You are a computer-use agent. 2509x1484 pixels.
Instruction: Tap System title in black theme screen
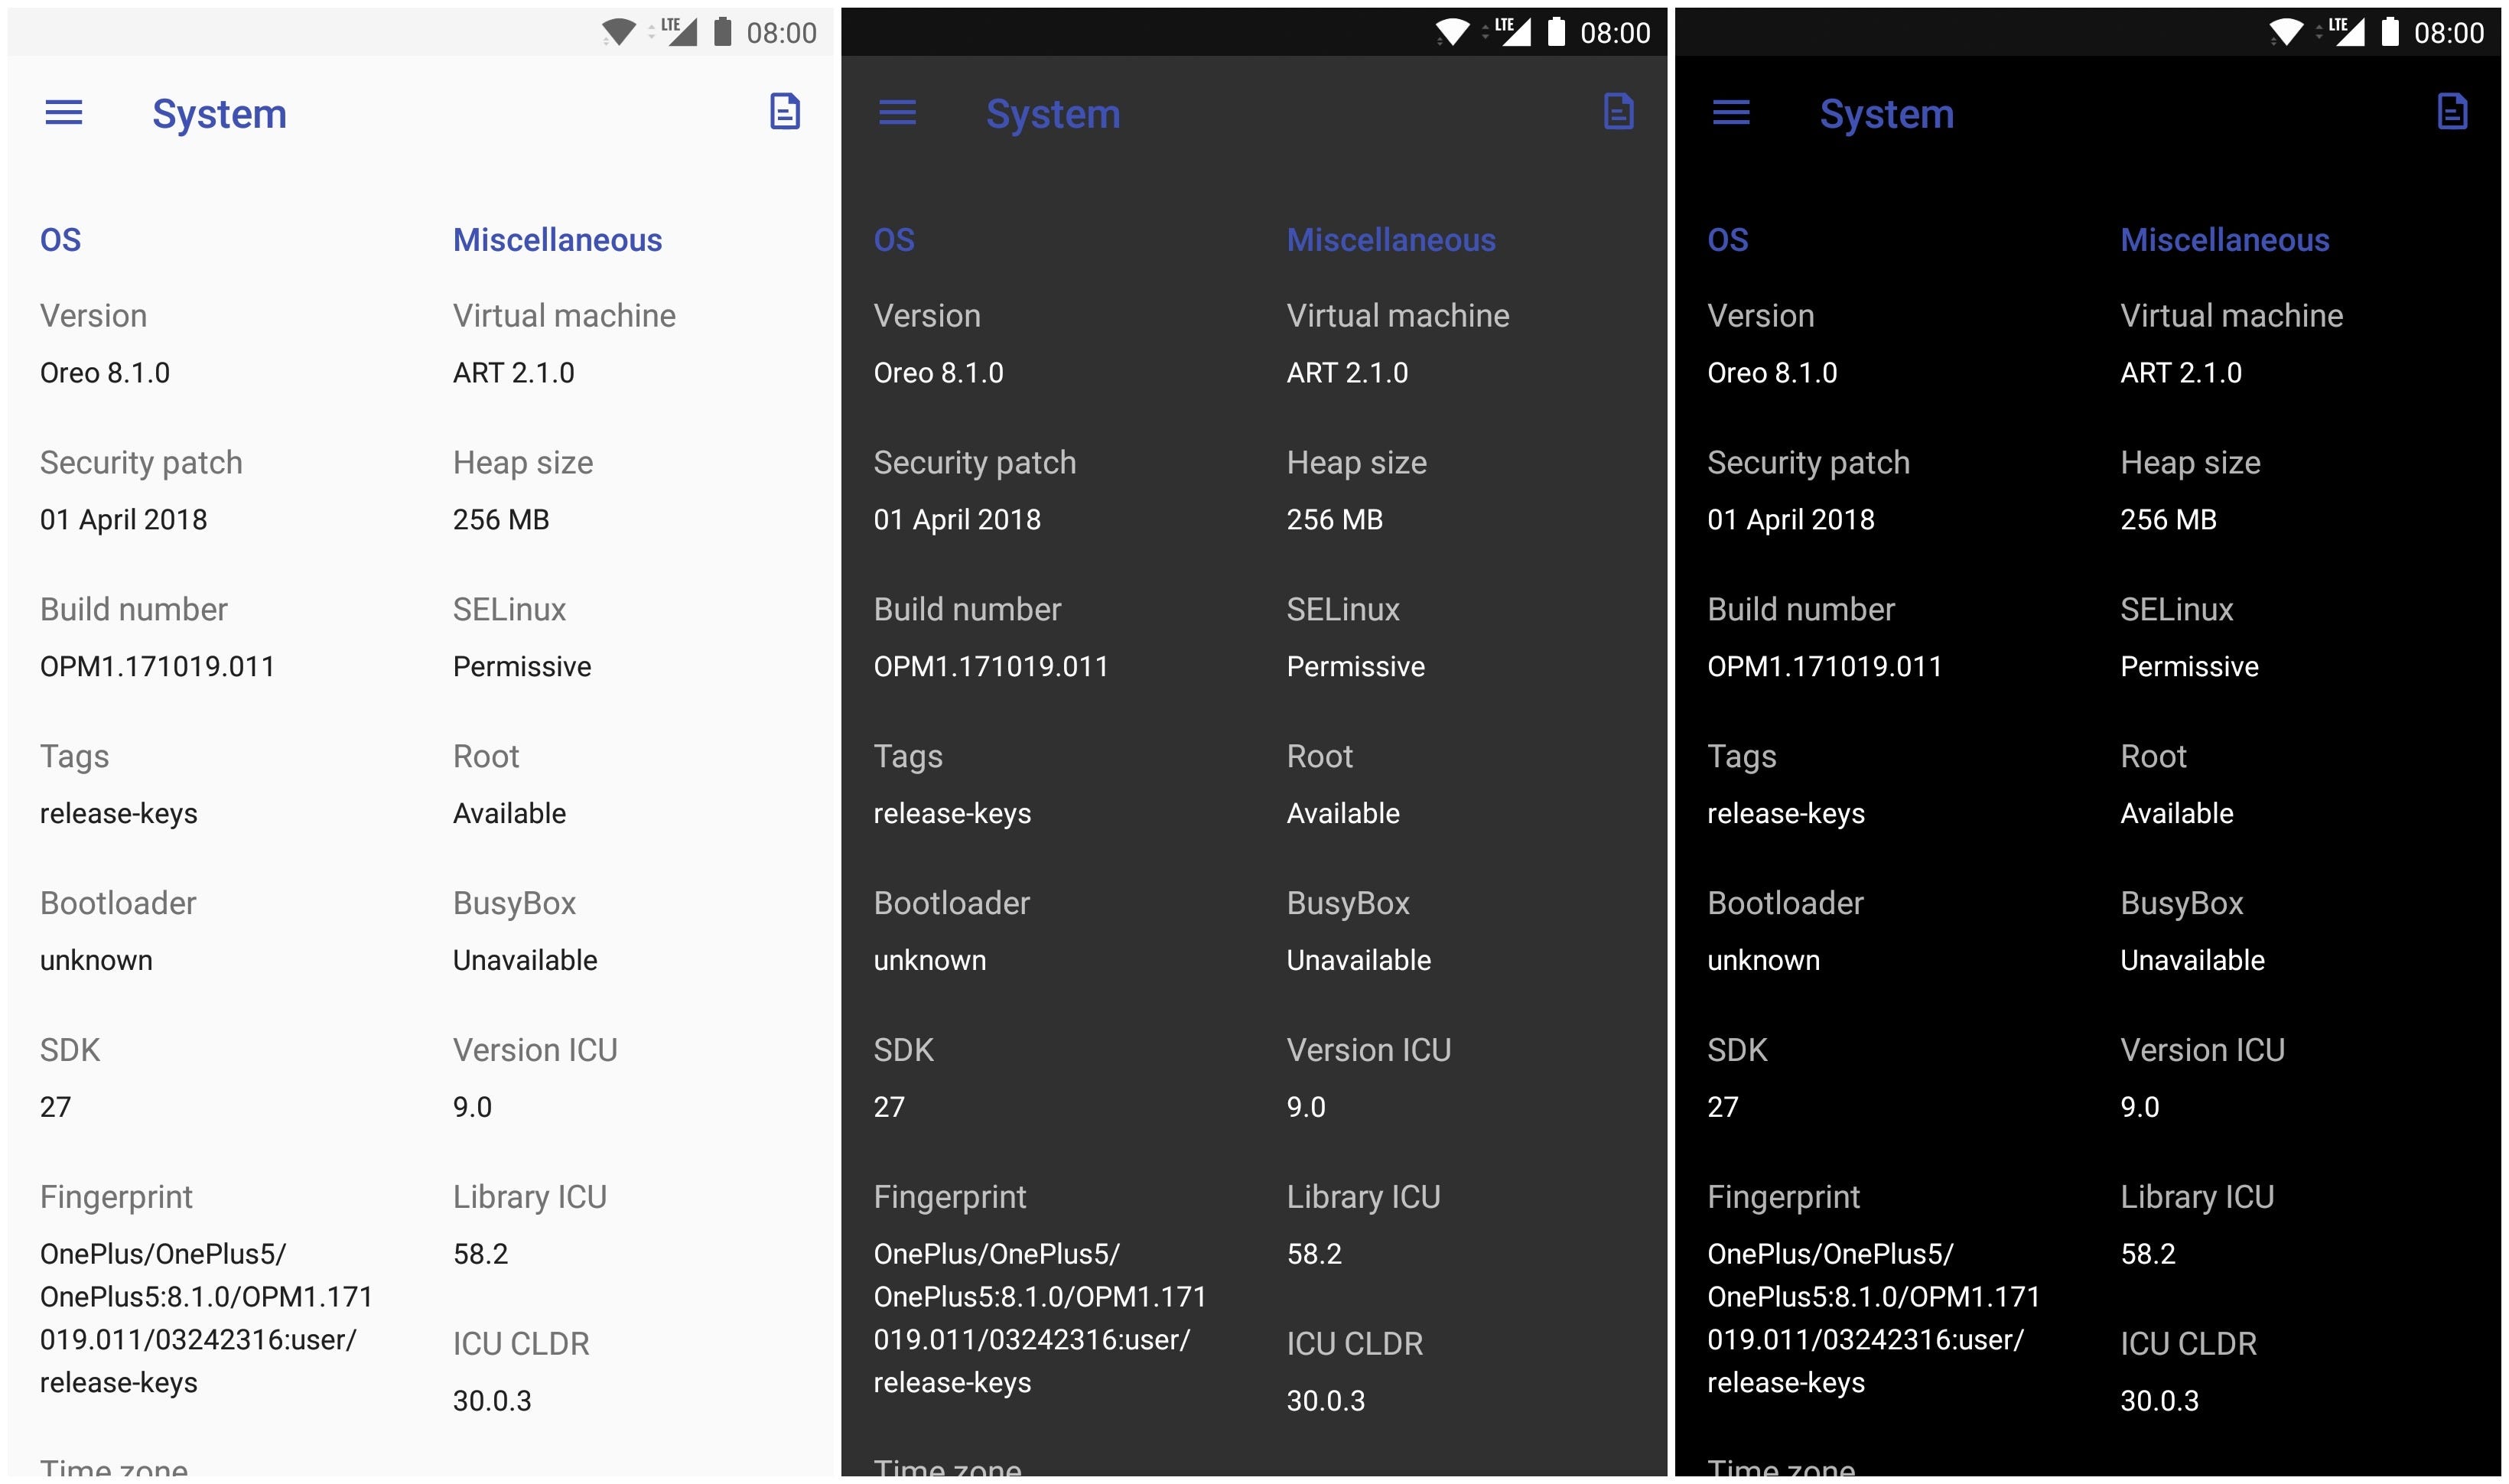click(1886, 114)
